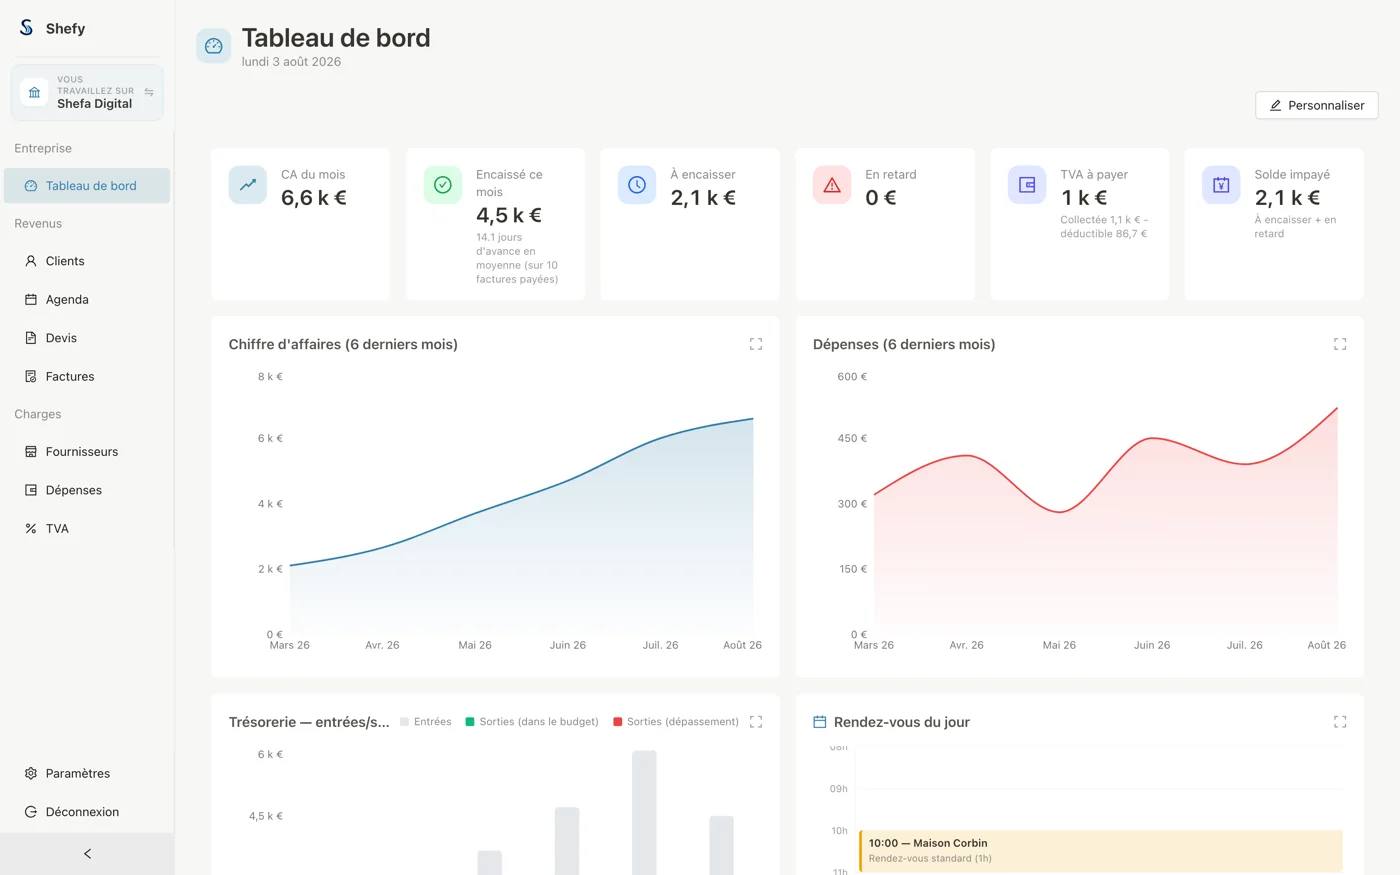Click the CA du mois value 6,6 k €
This screenshot has height=875, width=1400.
click(314, 198)
